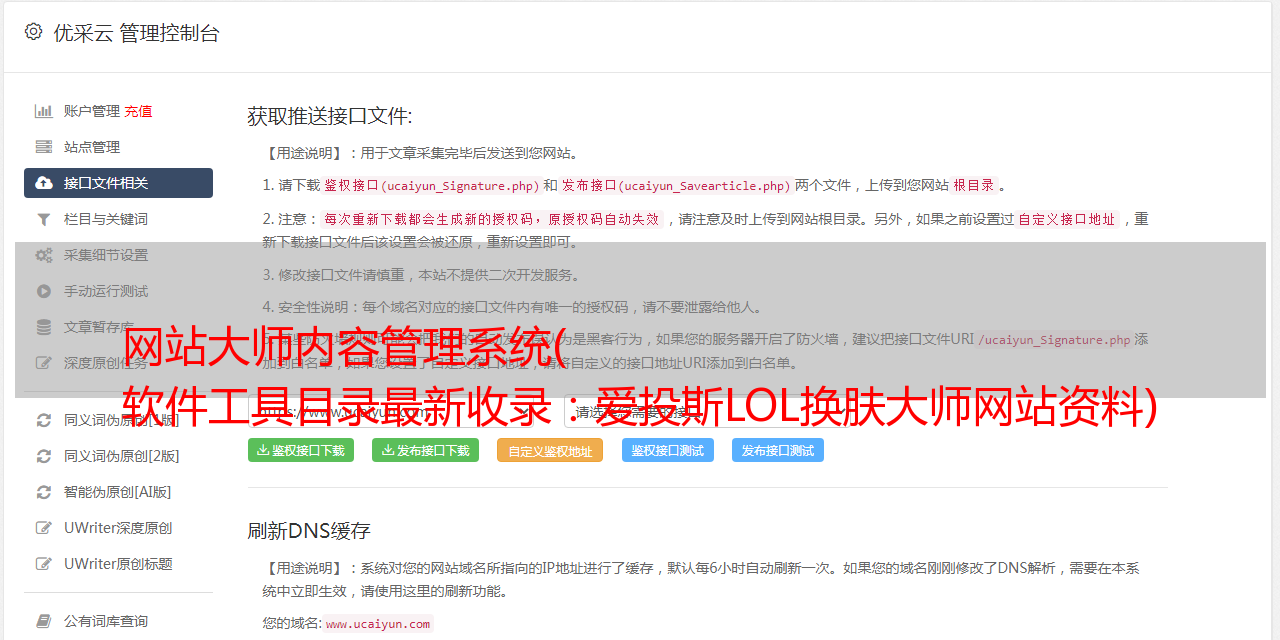Click the refresh icon of 同义词伪原创[2版]
The width and height of the screenshot is (1280, 640).
coord(44,456)
